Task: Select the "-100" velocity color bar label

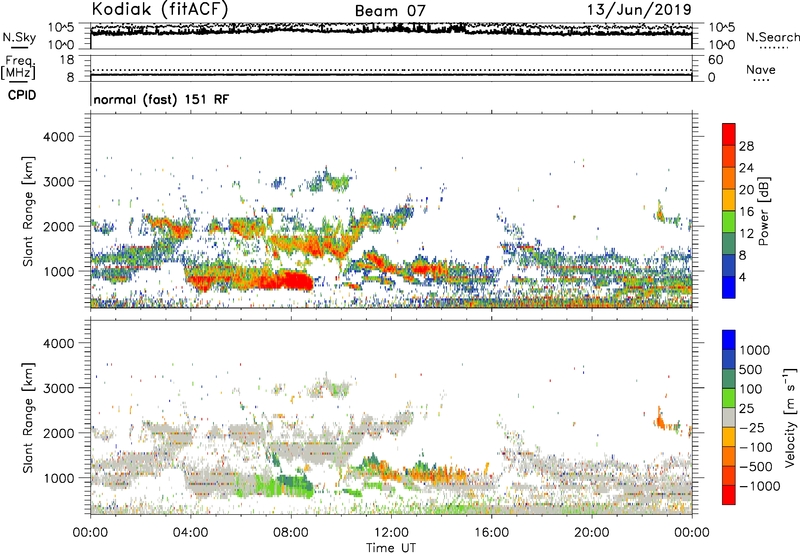Action: (755, 447)
